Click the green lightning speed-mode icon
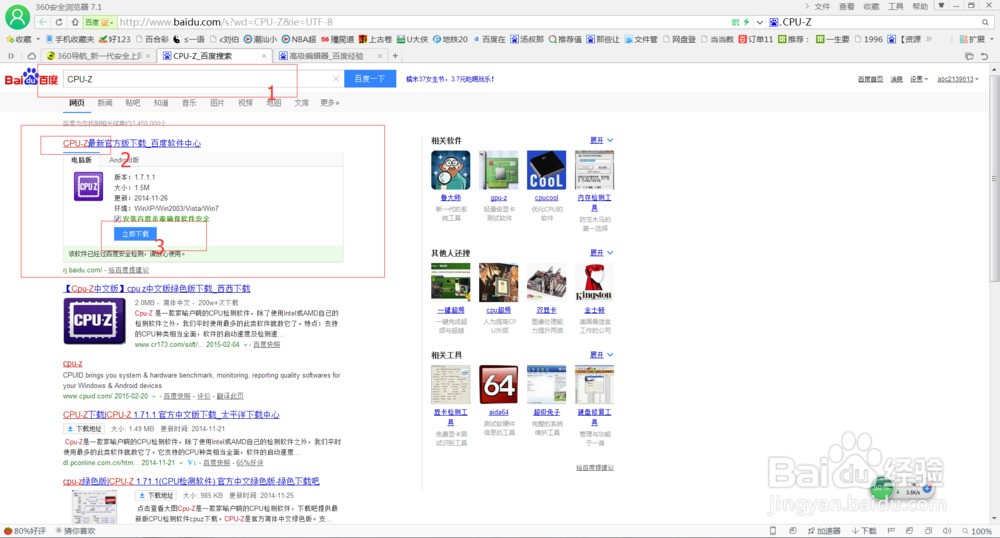 coord(746,22)
